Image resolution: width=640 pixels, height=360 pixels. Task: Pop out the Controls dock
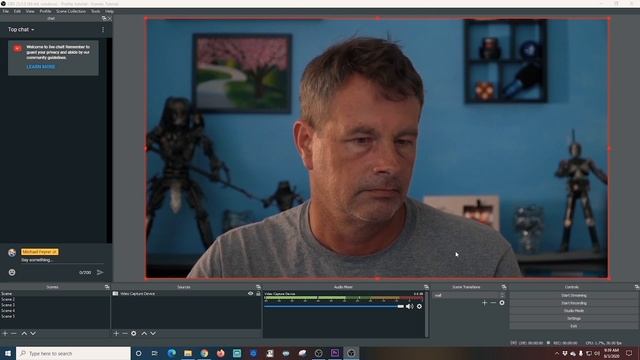(637, 287)
